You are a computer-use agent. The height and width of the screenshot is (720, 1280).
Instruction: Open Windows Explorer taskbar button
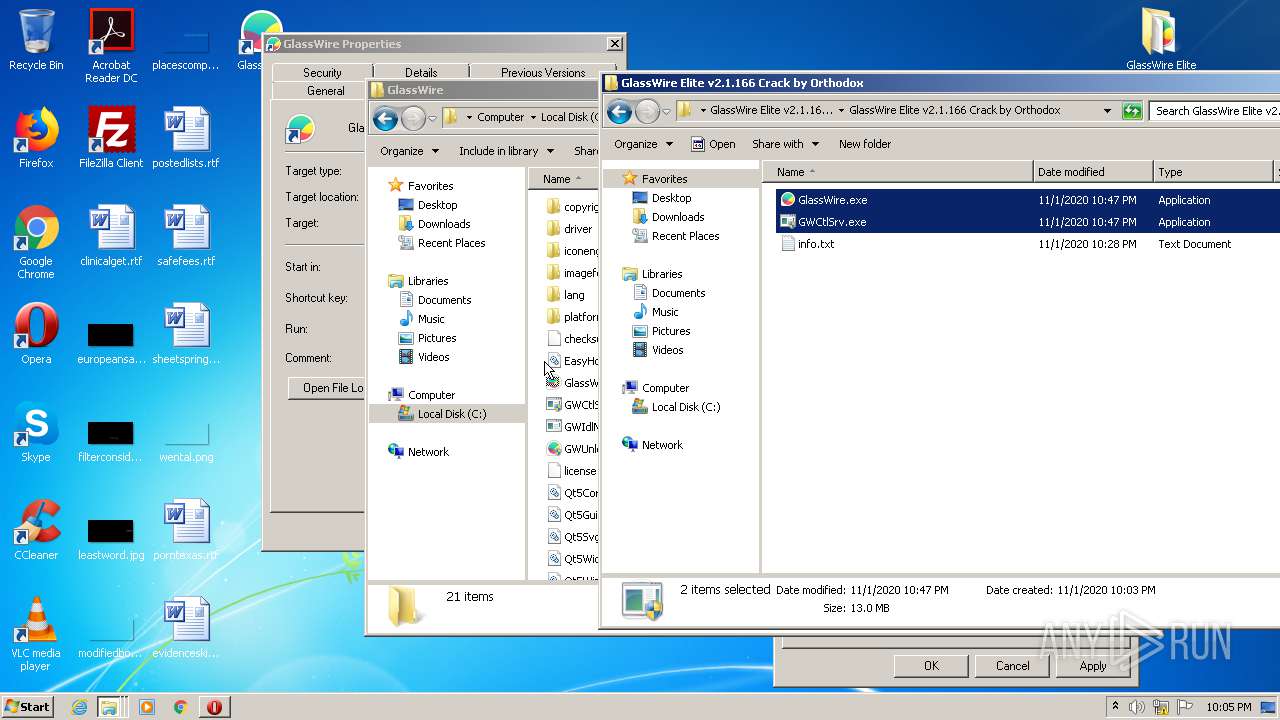[109, 707]
